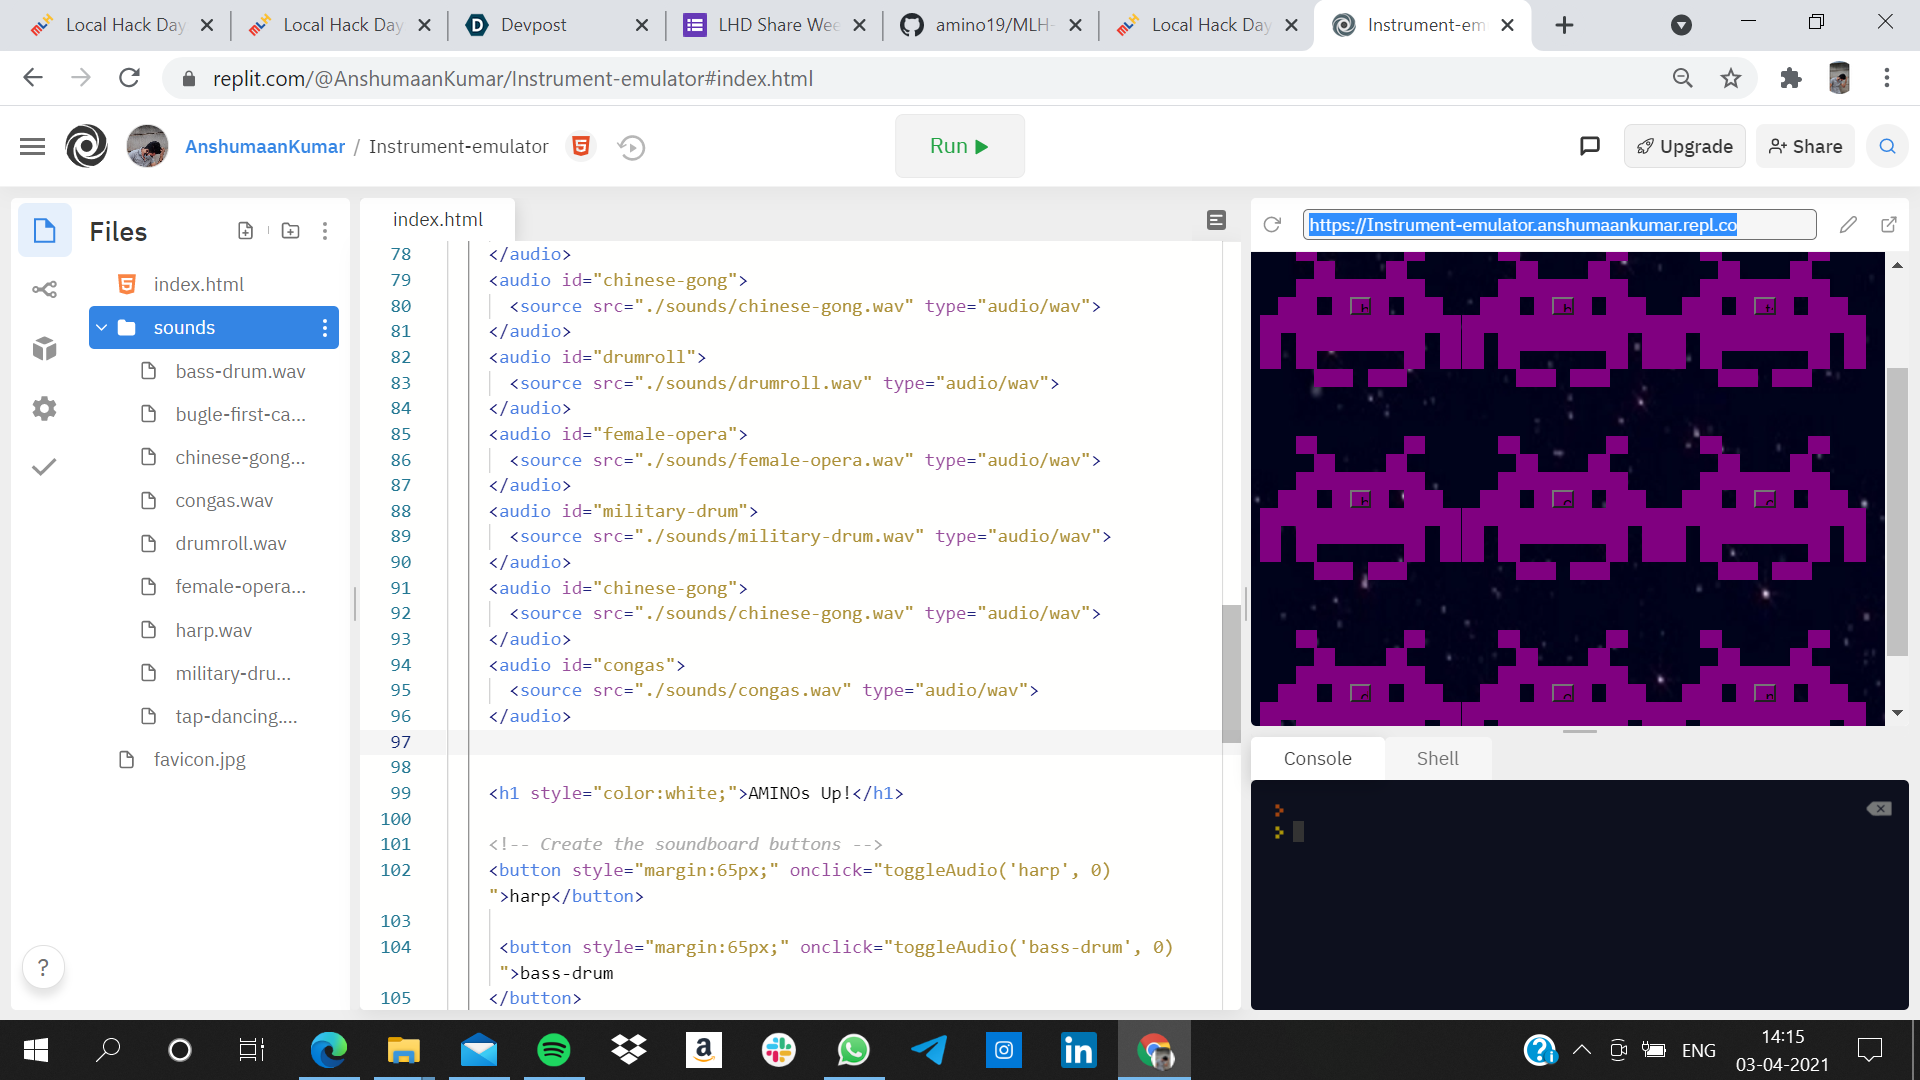This screenshot has width=1920, height=1080.
Task: Open harp.wav in the file tree
Action: click(x=213, y=630)
